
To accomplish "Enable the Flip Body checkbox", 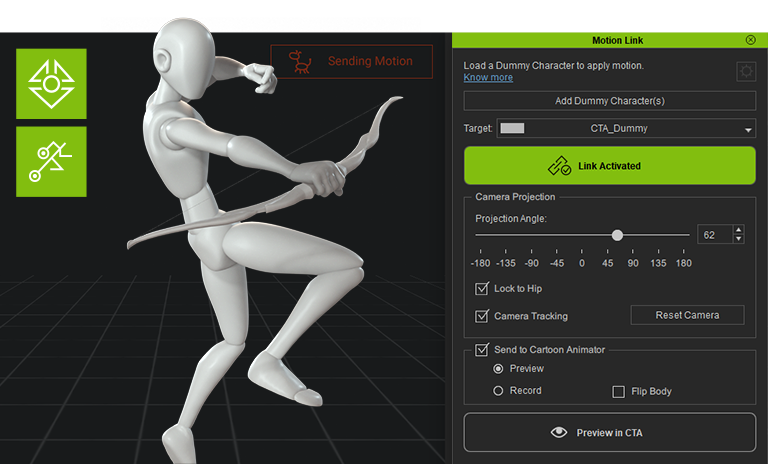I will 618,391.
